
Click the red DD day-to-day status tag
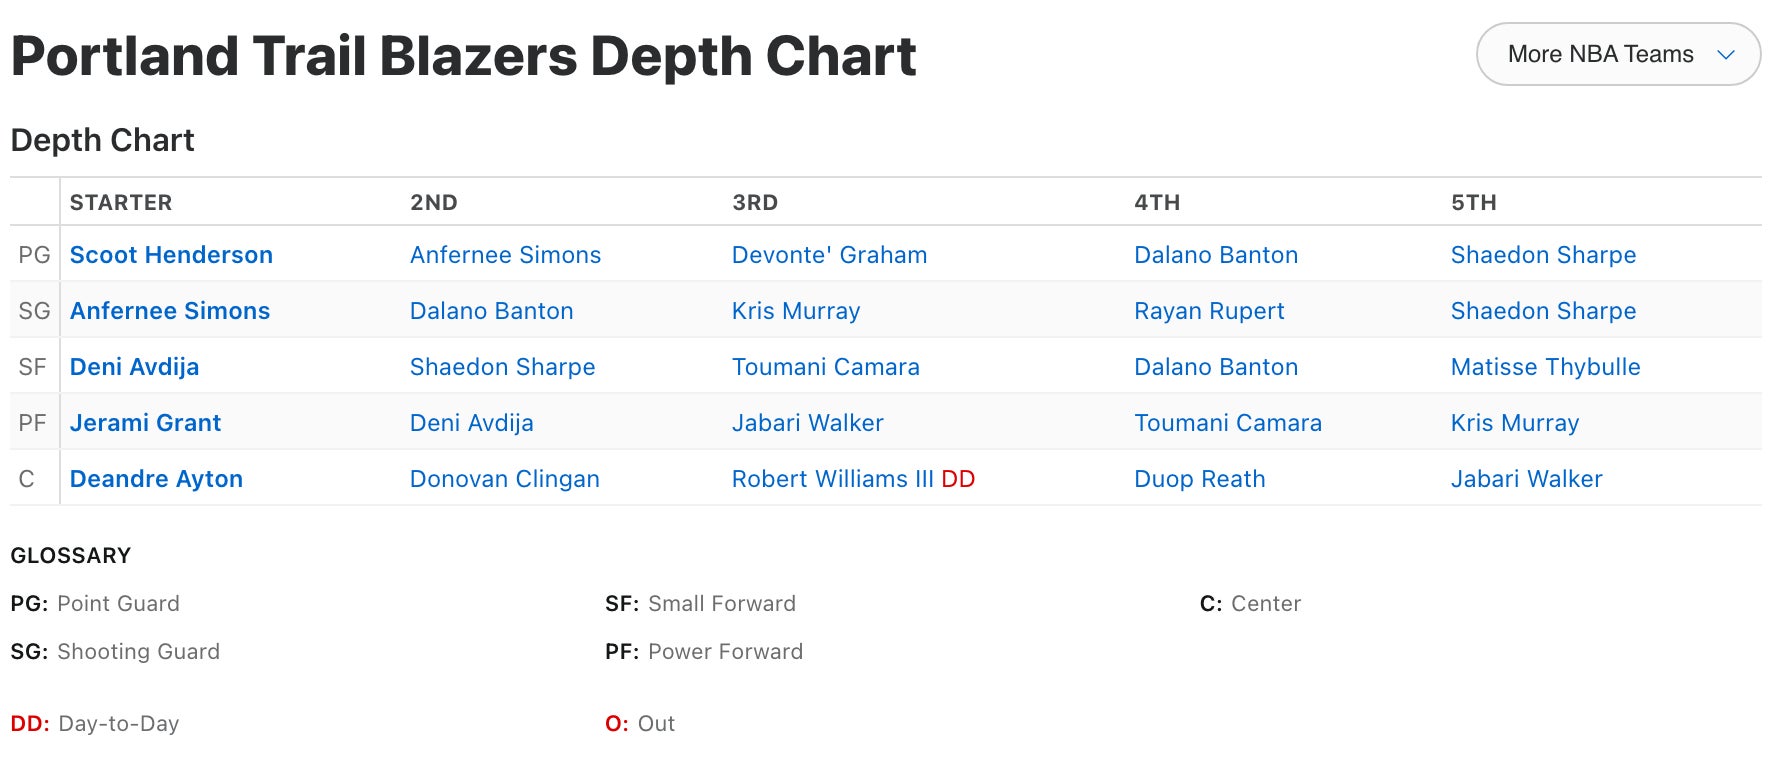point(958,479)
